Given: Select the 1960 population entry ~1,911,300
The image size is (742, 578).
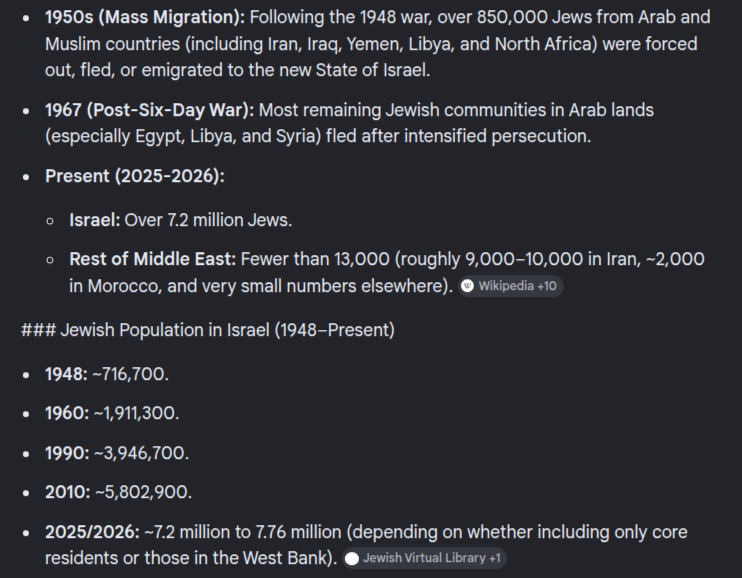Looking at the screenshot, I should click(x=112, y=413).
